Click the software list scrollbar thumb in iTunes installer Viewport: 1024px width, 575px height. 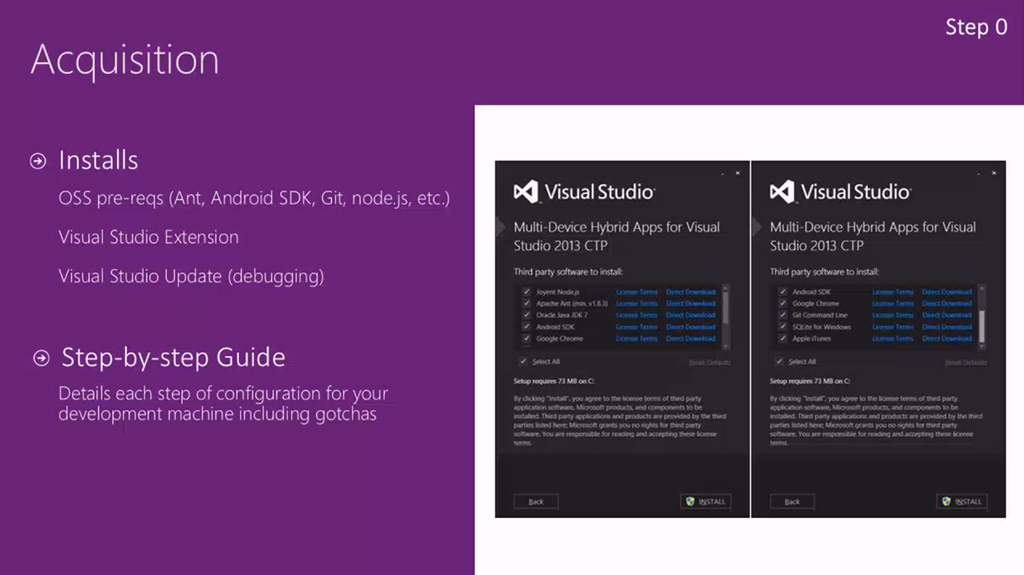pyautogui.click(x=982, y=326)
